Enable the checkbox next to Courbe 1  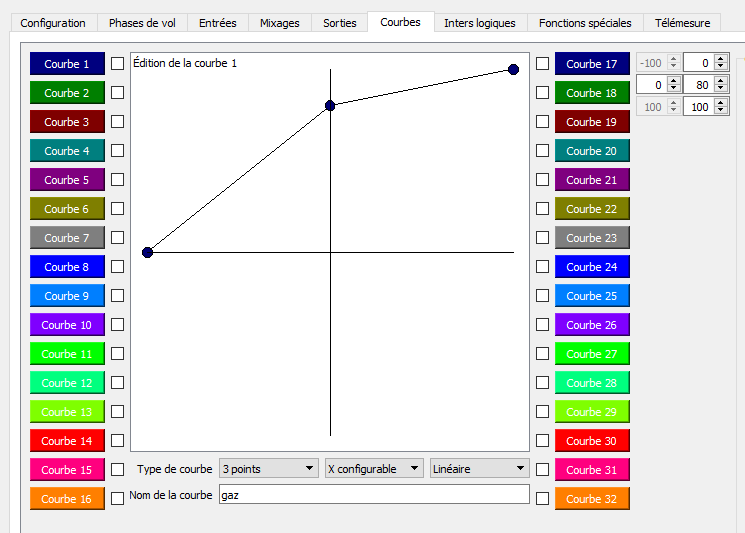pyautogui.click(x=117, y=64)
